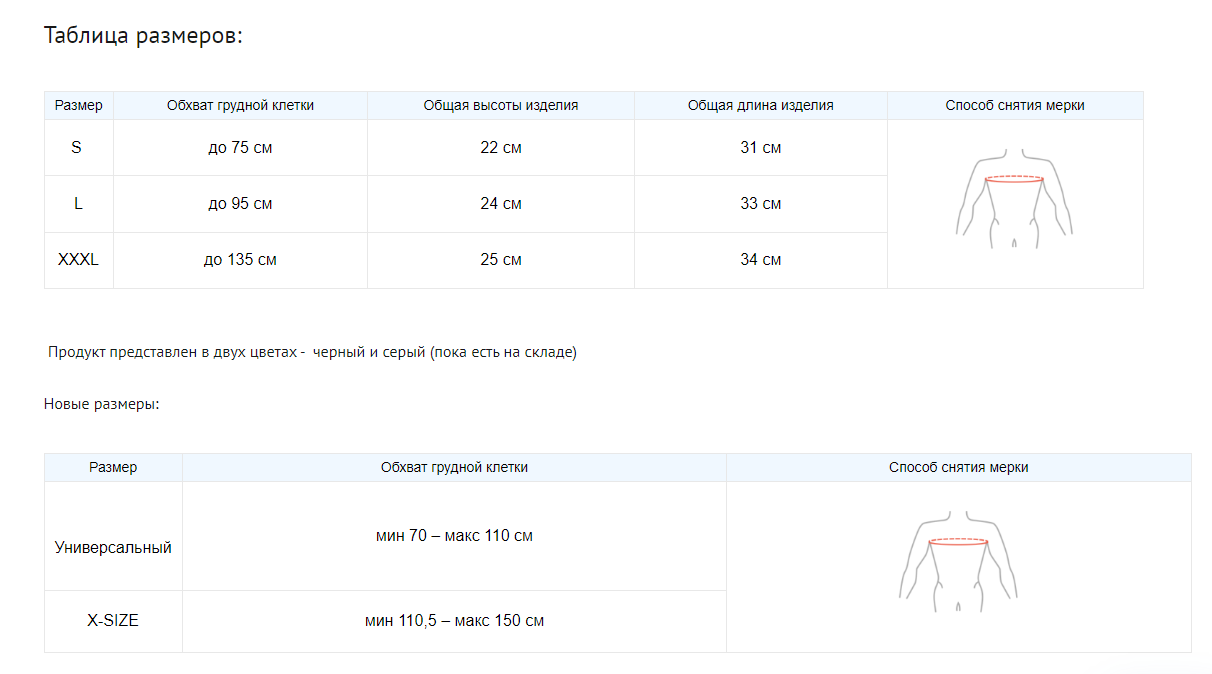Click the torso measurement illustration in the new sizes table
The width and height of the screenshot is (1212, 674).
pyautogui.click(x=958, y=560)
